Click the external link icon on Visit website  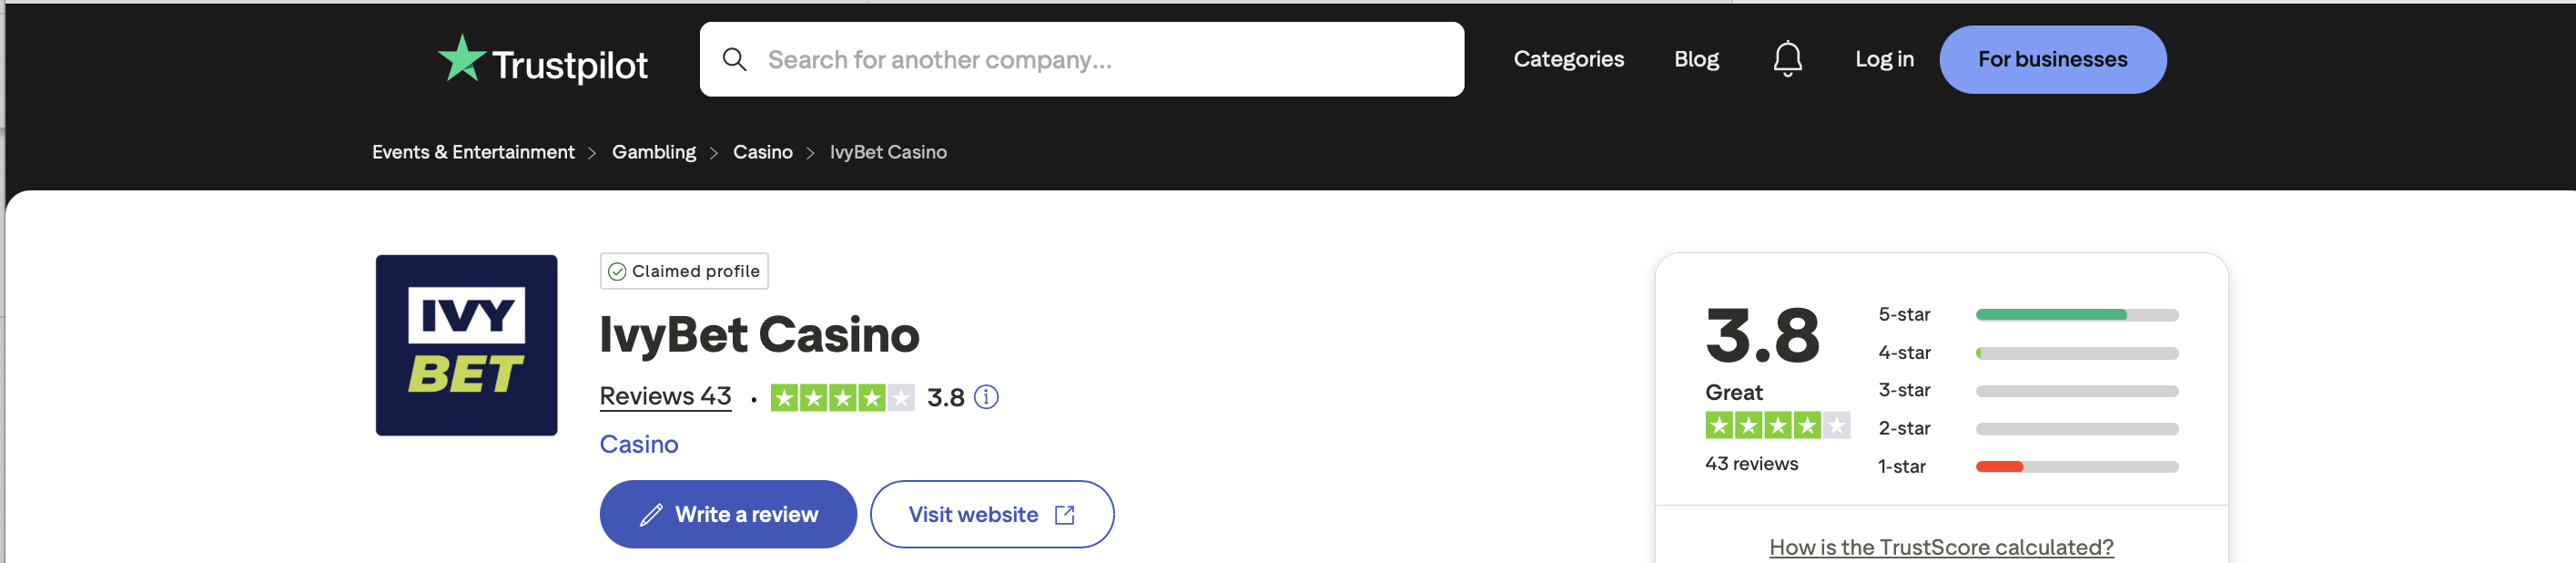click(1065, 515)
